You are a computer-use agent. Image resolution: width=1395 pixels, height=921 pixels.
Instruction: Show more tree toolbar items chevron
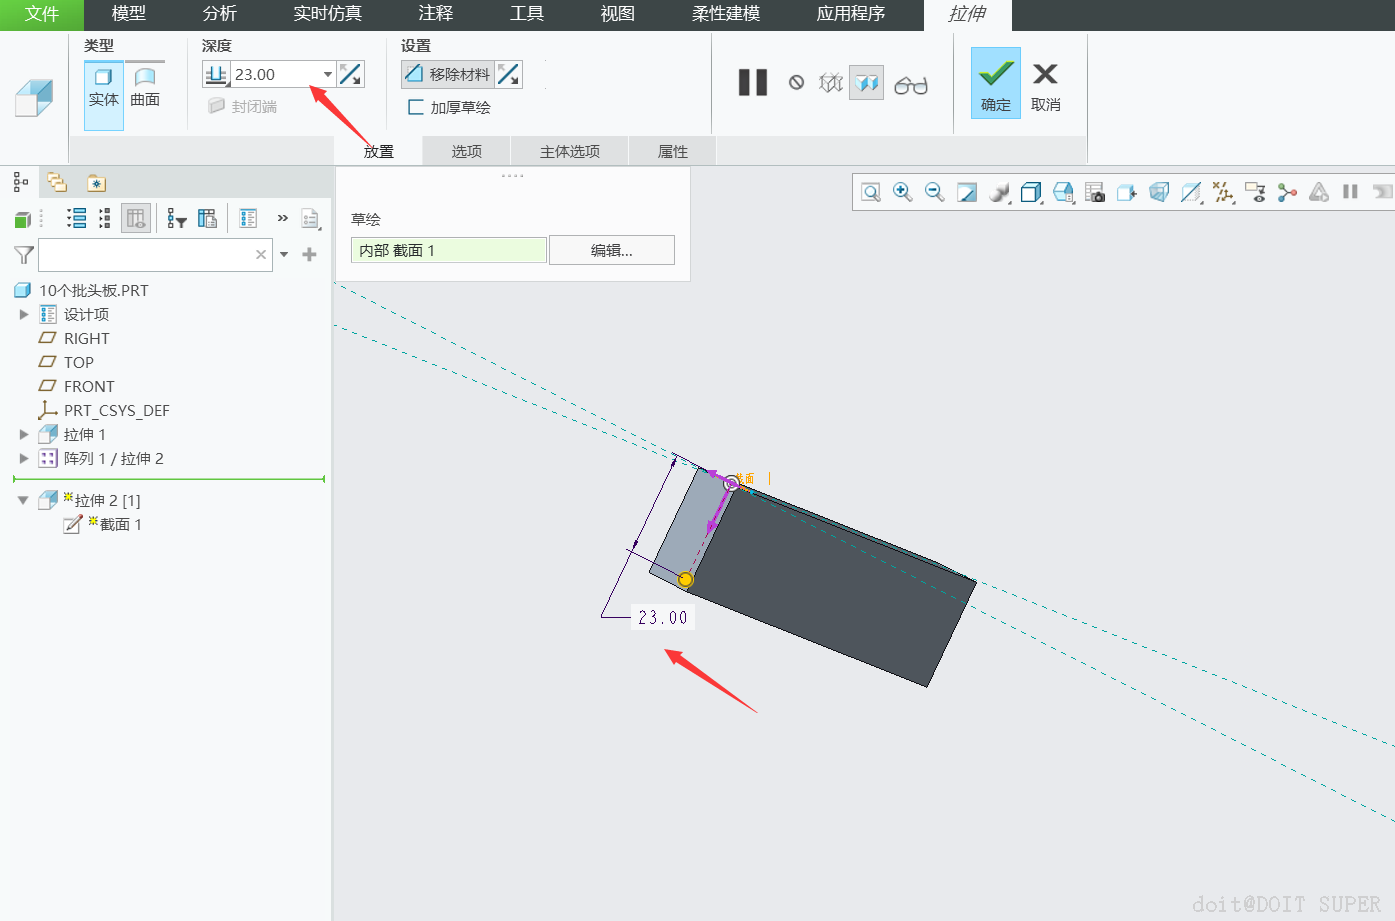tap(283, 218)
